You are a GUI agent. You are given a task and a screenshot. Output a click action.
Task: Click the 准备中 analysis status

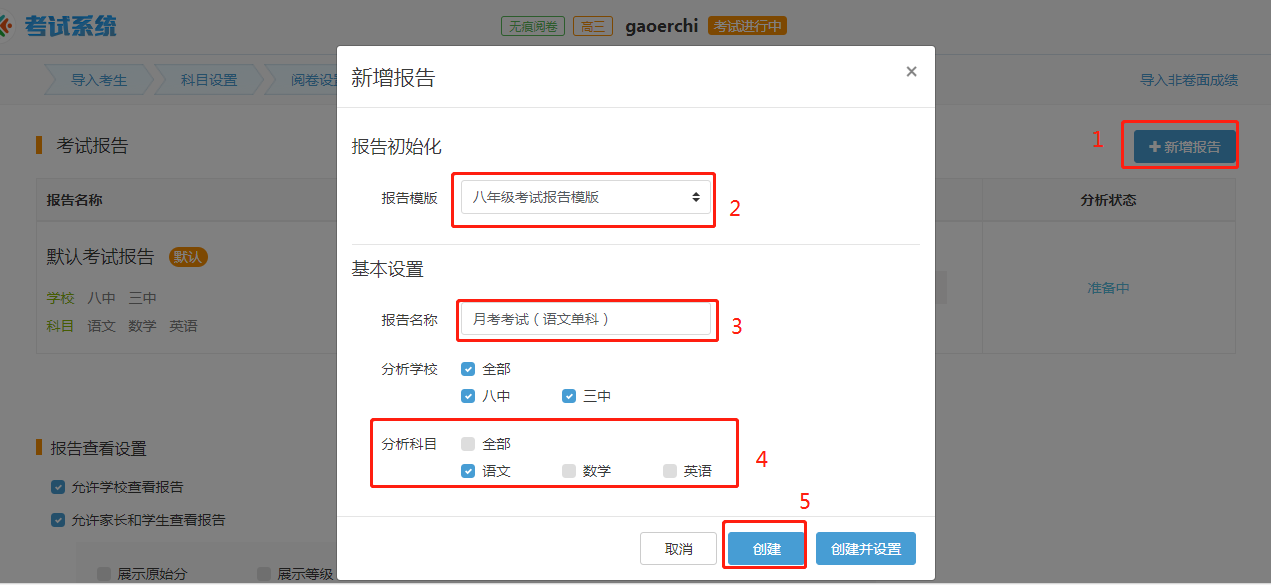[1108, 288]
